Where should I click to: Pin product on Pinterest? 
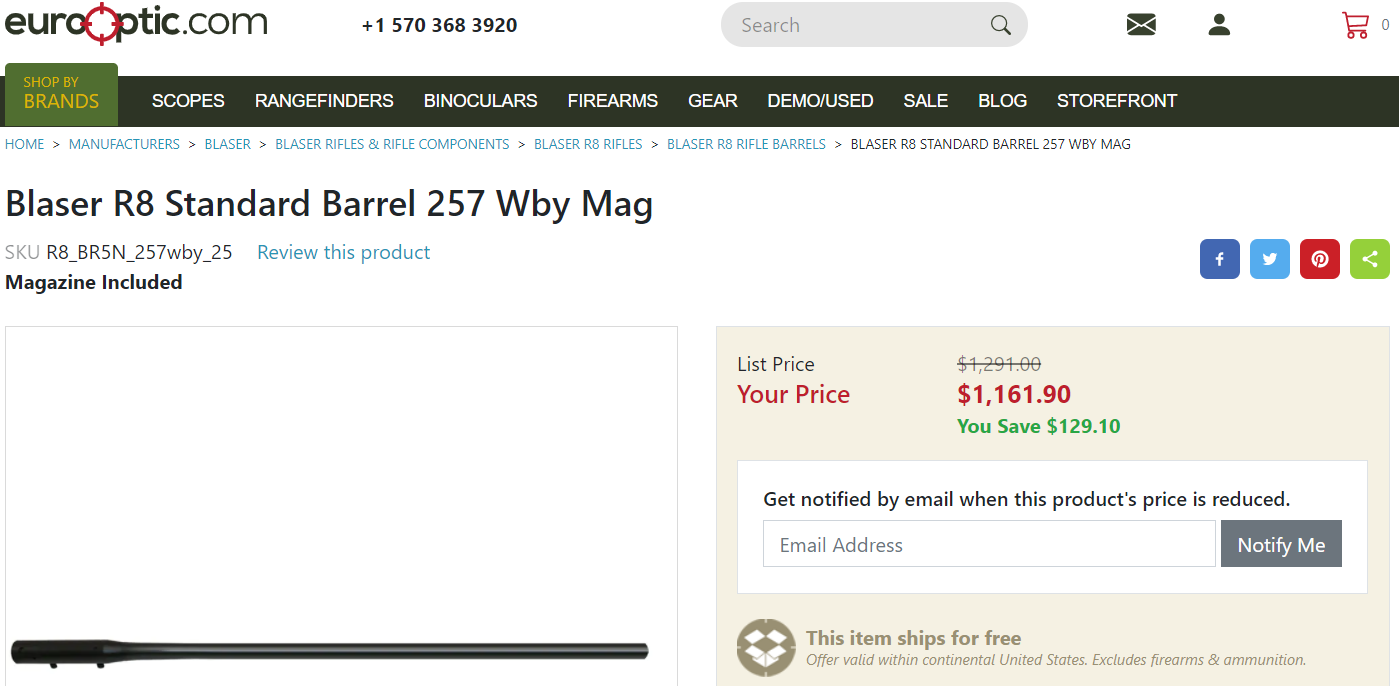pos(1320,259)
